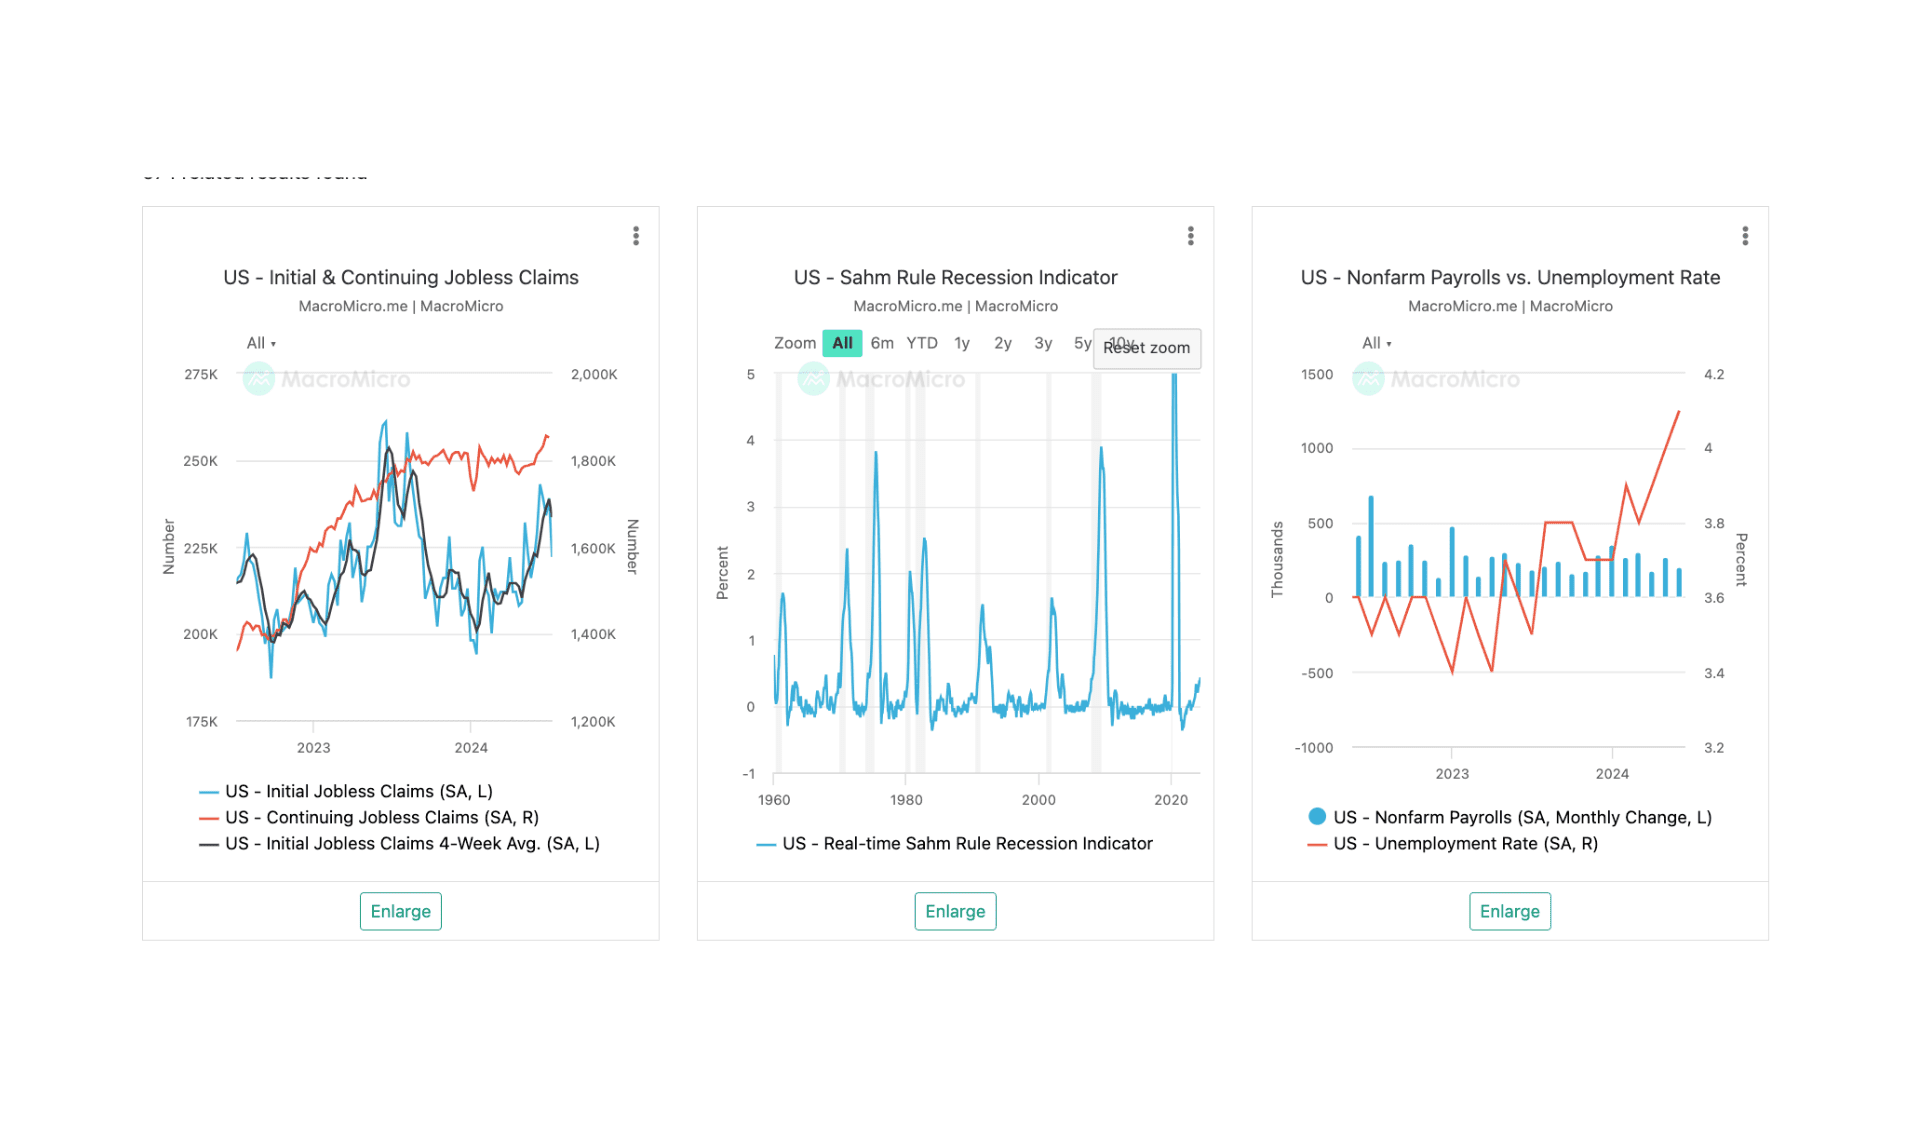
Task: Open the kebab menu on Jobless Claims chart
Action: pyautogui.click(x=636, y=235)
